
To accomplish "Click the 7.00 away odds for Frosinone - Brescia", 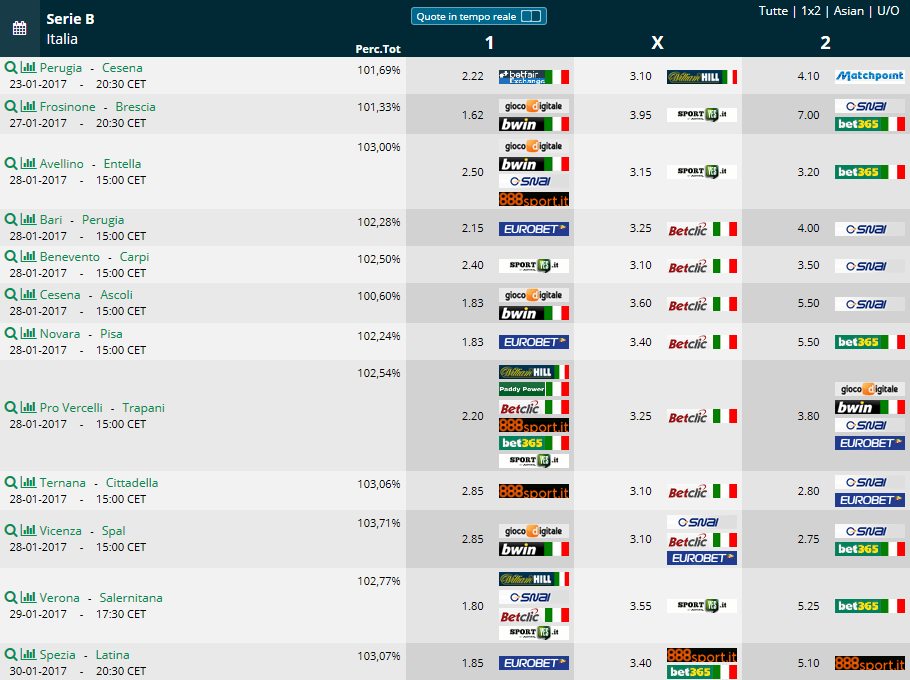I will click(x=808, y=115).
